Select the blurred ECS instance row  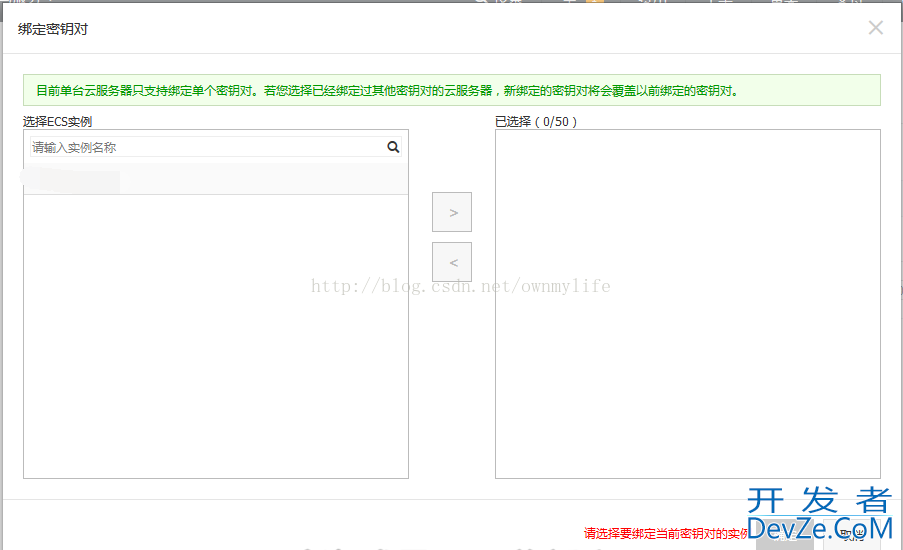[x=216, y=179]
